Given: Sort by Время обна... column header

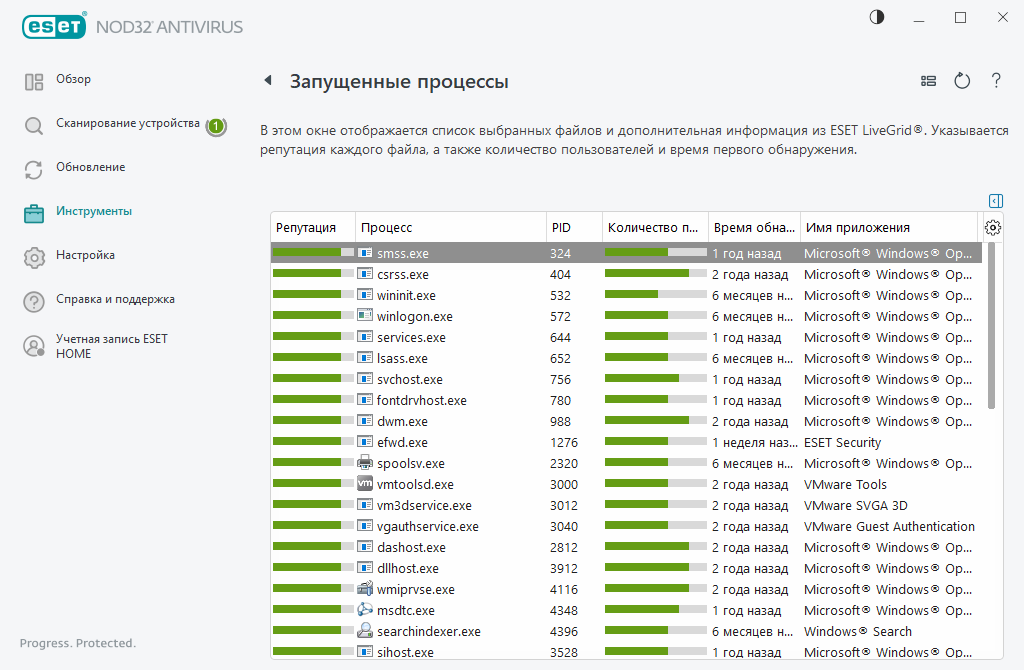Looking at the screenshot, I should [x=754, y=227].
